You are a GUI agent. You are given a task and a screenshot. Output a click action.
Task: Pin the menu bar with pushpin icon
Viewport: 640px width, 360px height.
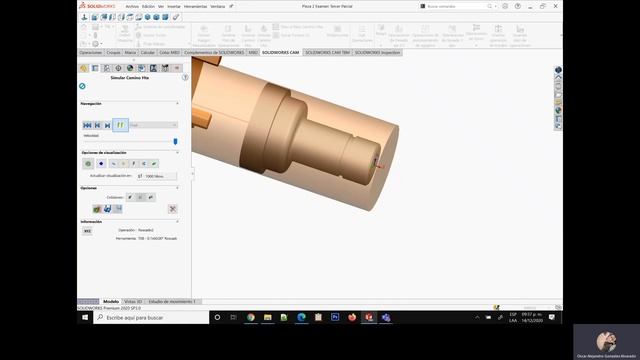coord(231,6)
